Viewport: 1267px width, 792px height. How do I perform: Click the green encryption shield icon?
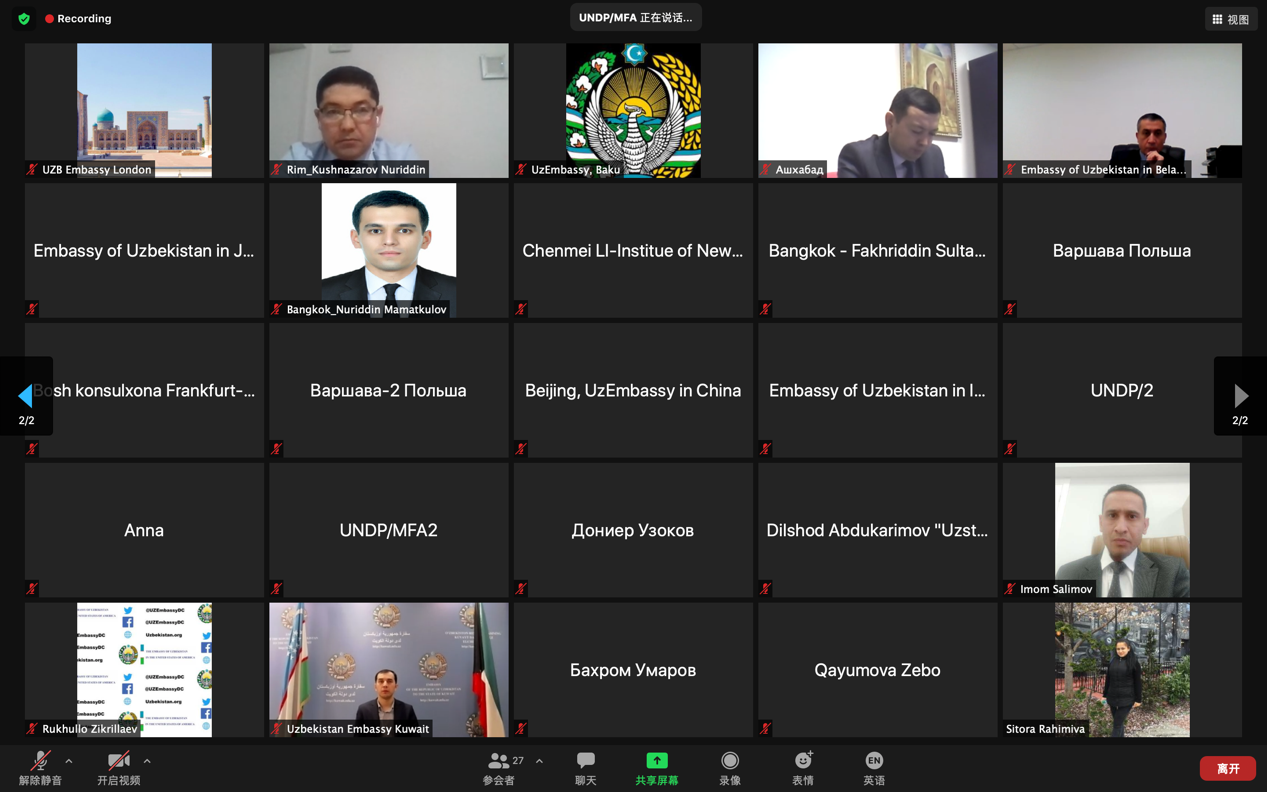(x=24, y=19)
